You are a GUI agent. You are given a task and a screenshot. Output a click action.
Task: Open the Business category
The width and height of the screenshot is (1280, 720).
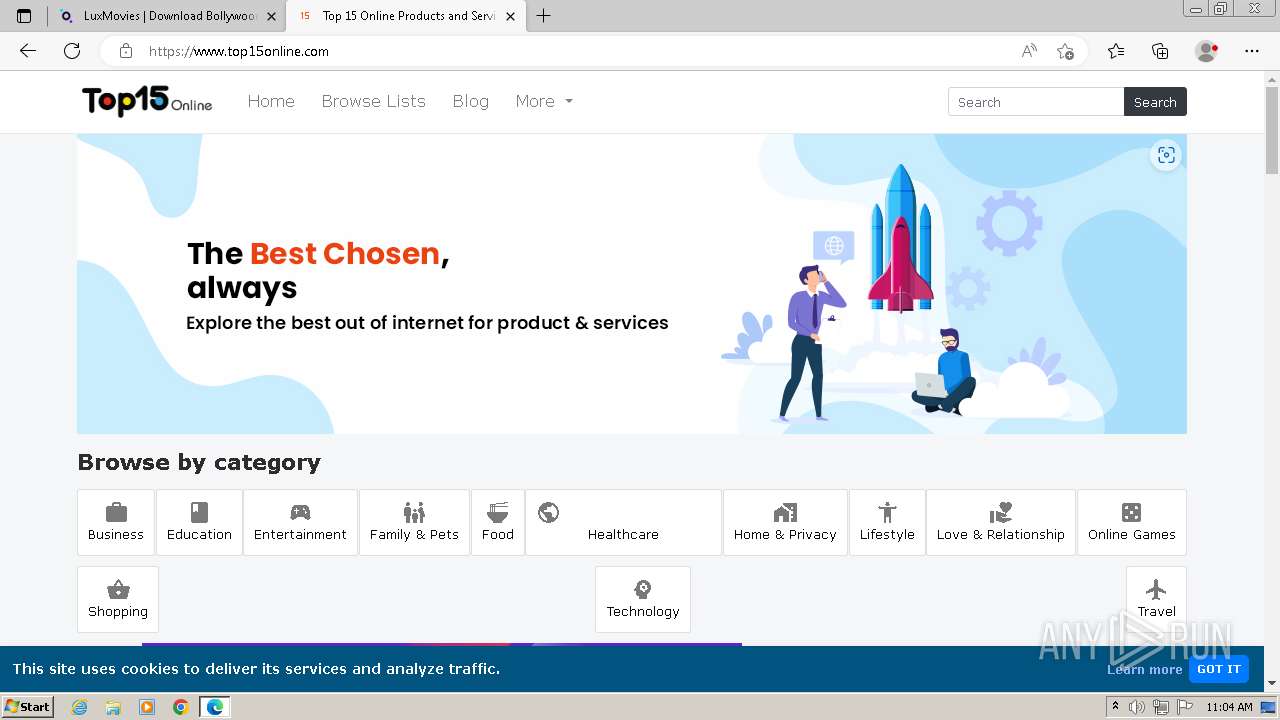116,522
